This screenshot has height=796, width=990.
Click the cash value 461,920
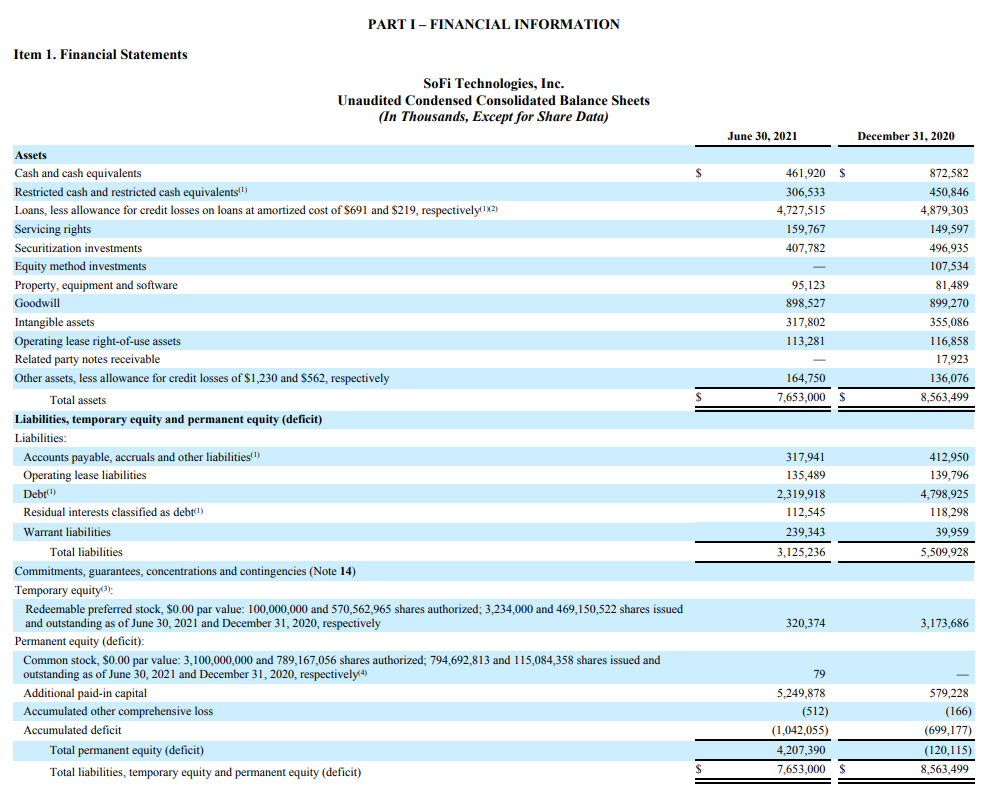(805, 173)
